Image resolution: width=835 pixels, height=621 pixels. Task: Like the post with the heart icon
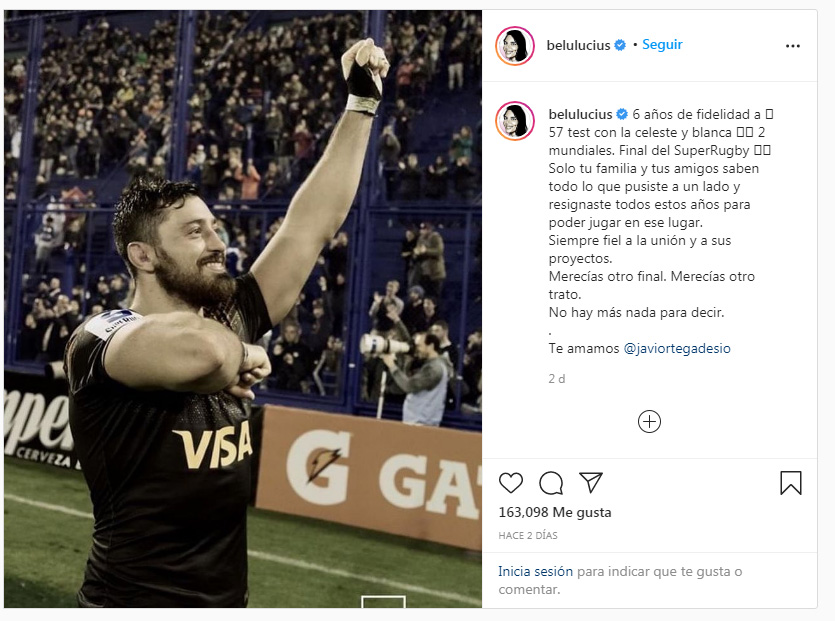coord(511,483)
